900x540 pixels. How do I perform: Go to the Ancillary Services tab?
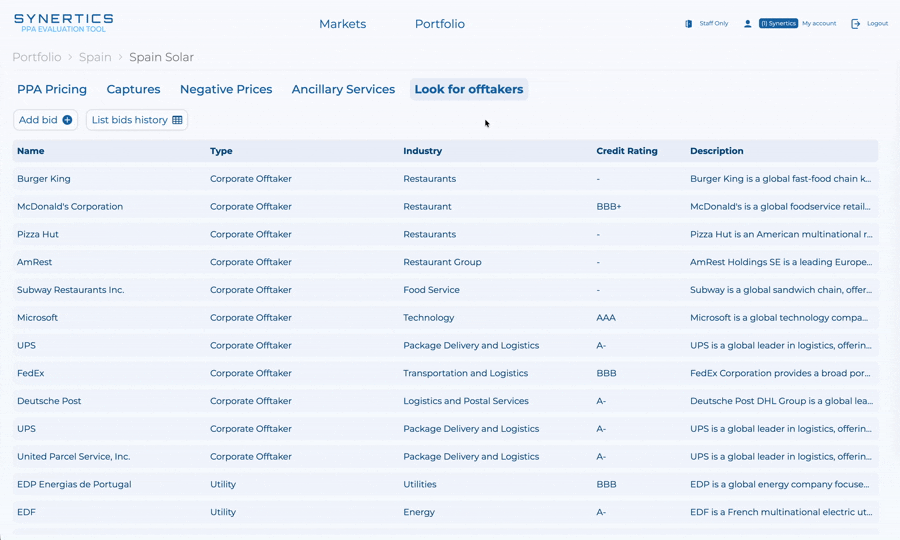click(x=343, y=89)
